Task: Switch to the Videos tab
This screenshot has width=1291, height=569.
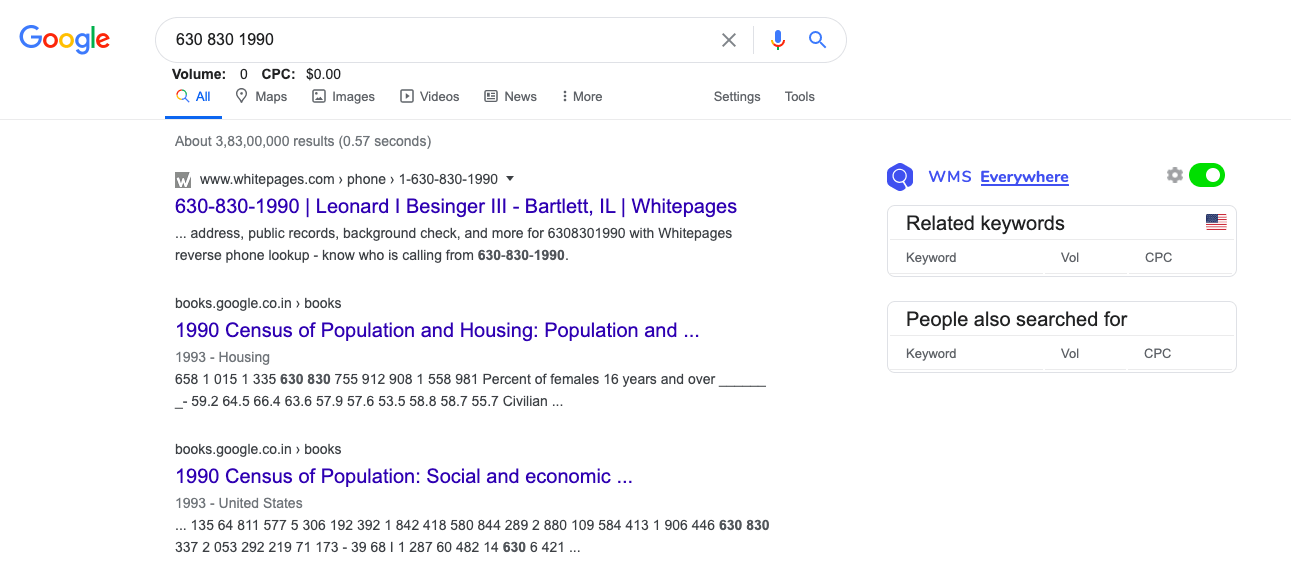Action: (x=430, y=97)
